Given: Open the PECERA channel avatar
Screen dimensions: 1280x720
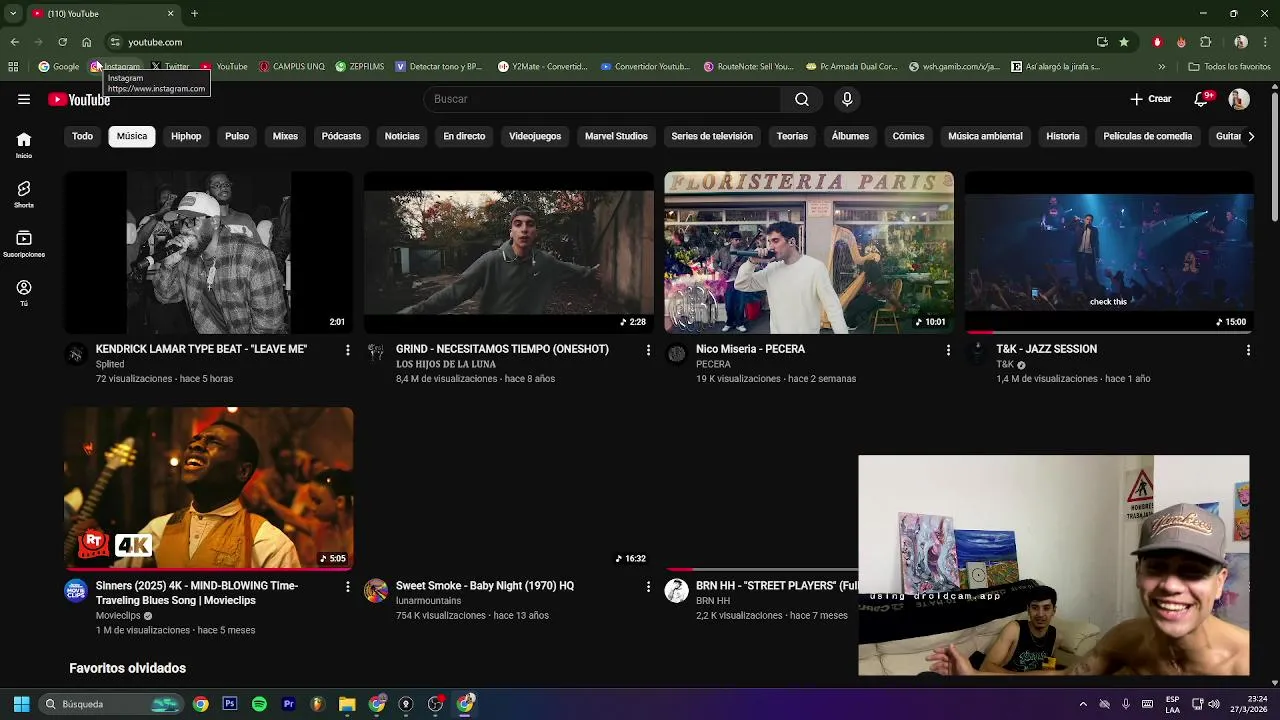Looking at the screenshot, I should (677, 354).
